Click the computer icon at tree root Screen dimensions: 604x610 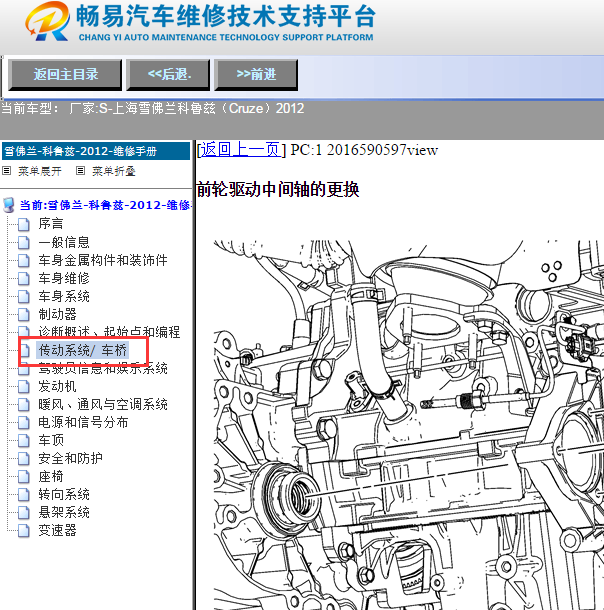click(9, 205)
